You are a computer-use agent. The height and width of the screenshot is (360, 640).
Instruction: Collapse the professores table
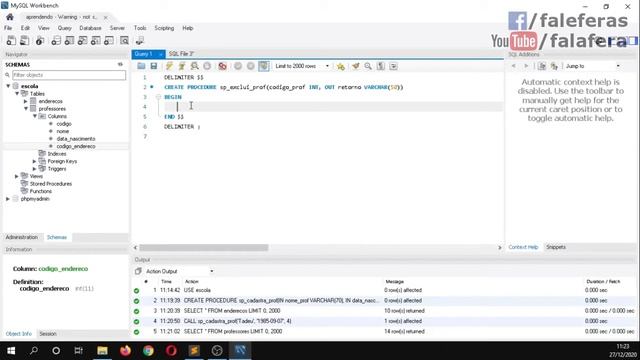tap(26, 109)
